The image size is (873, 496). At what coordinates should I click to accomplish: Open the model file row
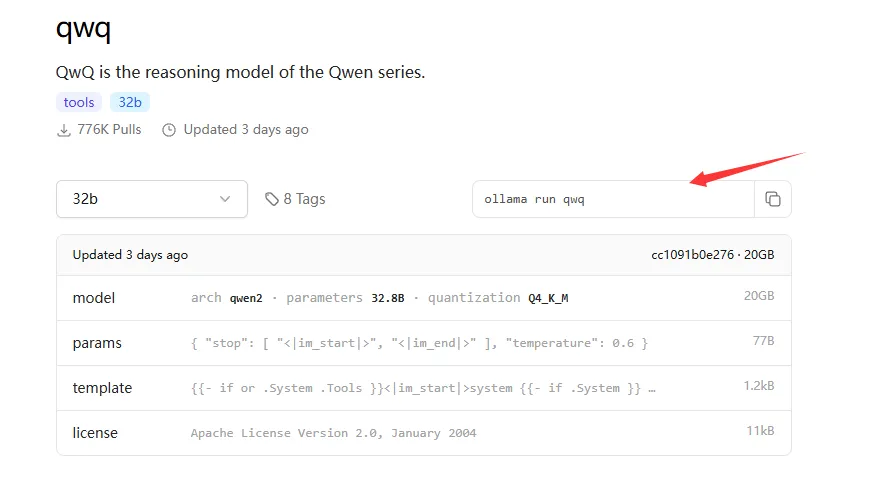[x=424, y=298]
